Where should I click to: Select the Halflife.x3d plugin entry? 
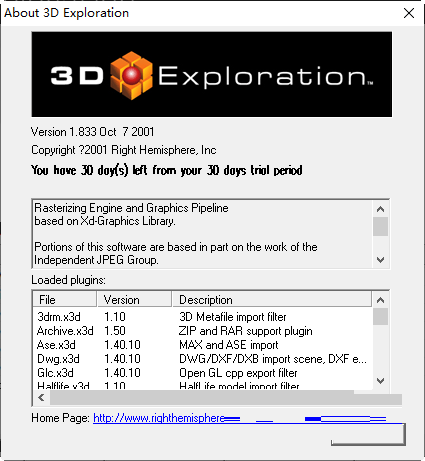[x=63, y=386]
